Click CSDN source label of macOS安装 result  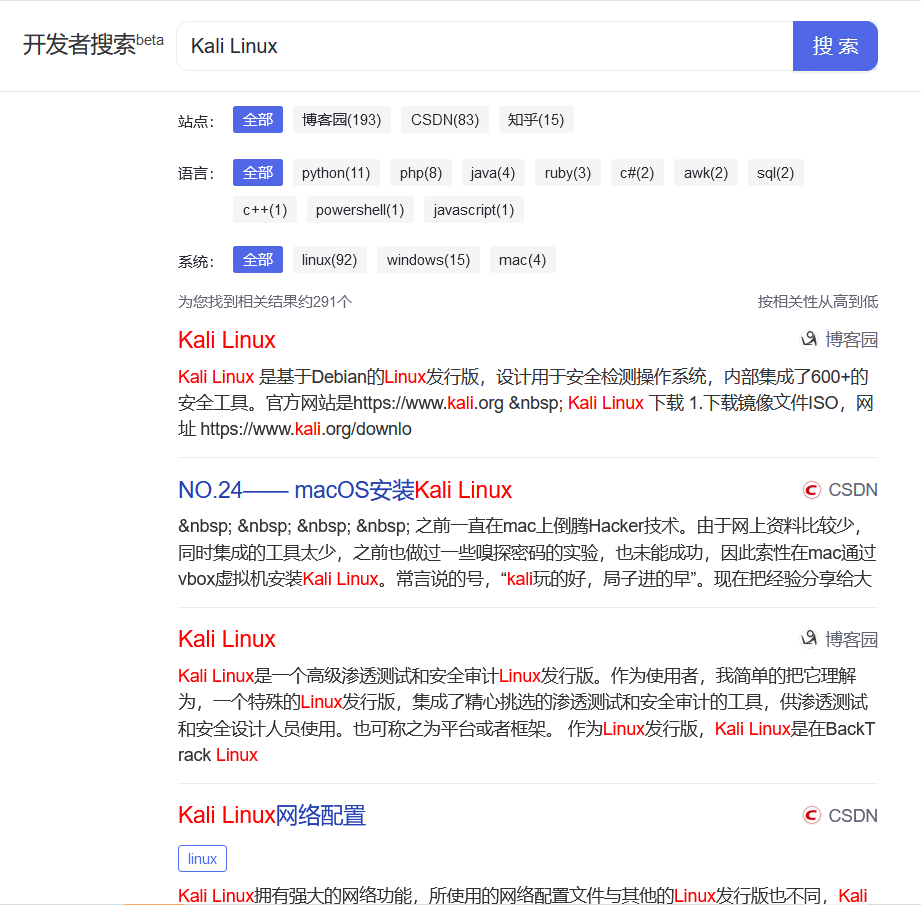(x=853, y=490)
